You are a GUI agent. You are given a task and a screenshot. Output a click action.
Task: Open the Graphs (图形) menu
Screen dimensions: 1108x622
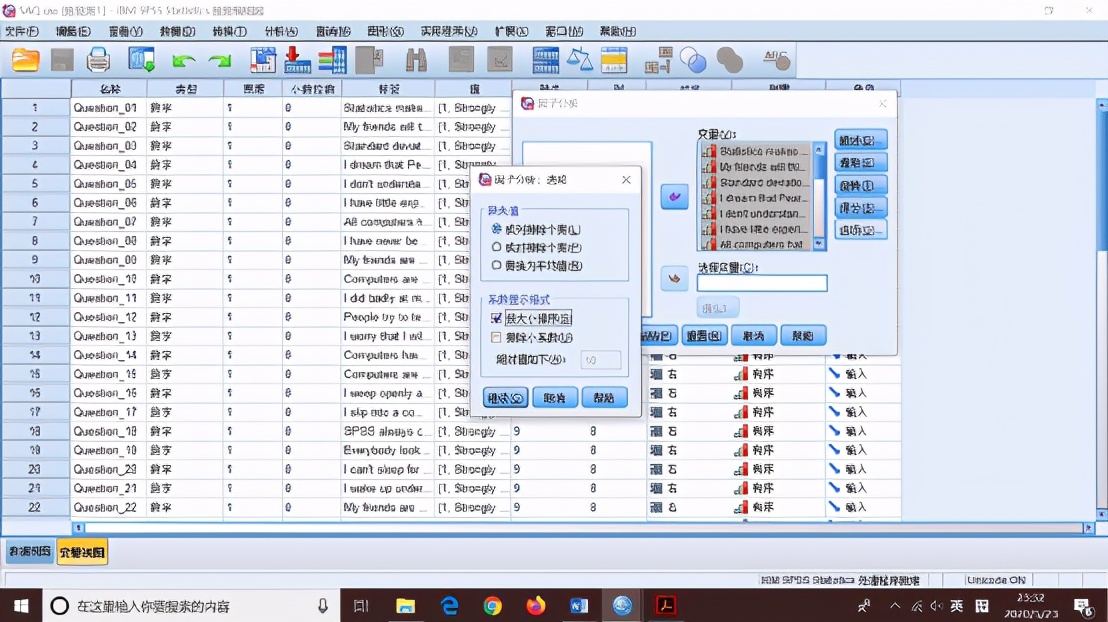(385, 31)
